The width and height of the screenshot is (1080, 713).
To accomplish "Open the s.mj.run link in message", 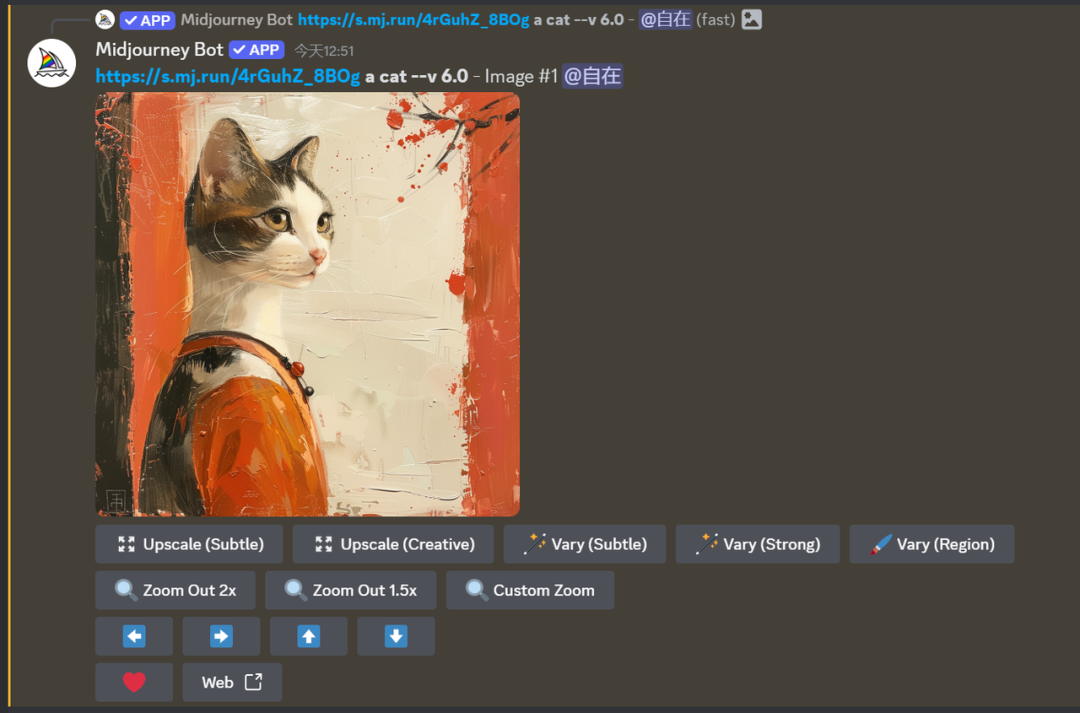I will (227, 76).
